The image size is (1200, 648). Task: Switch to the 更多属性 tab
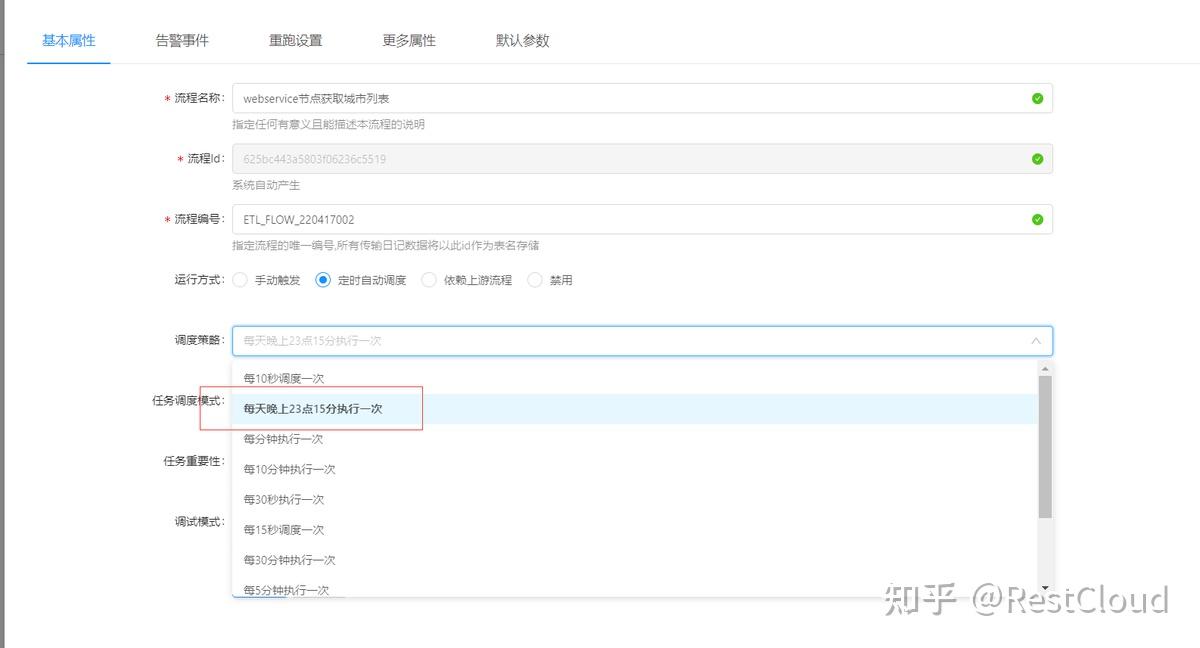(408, 40)
